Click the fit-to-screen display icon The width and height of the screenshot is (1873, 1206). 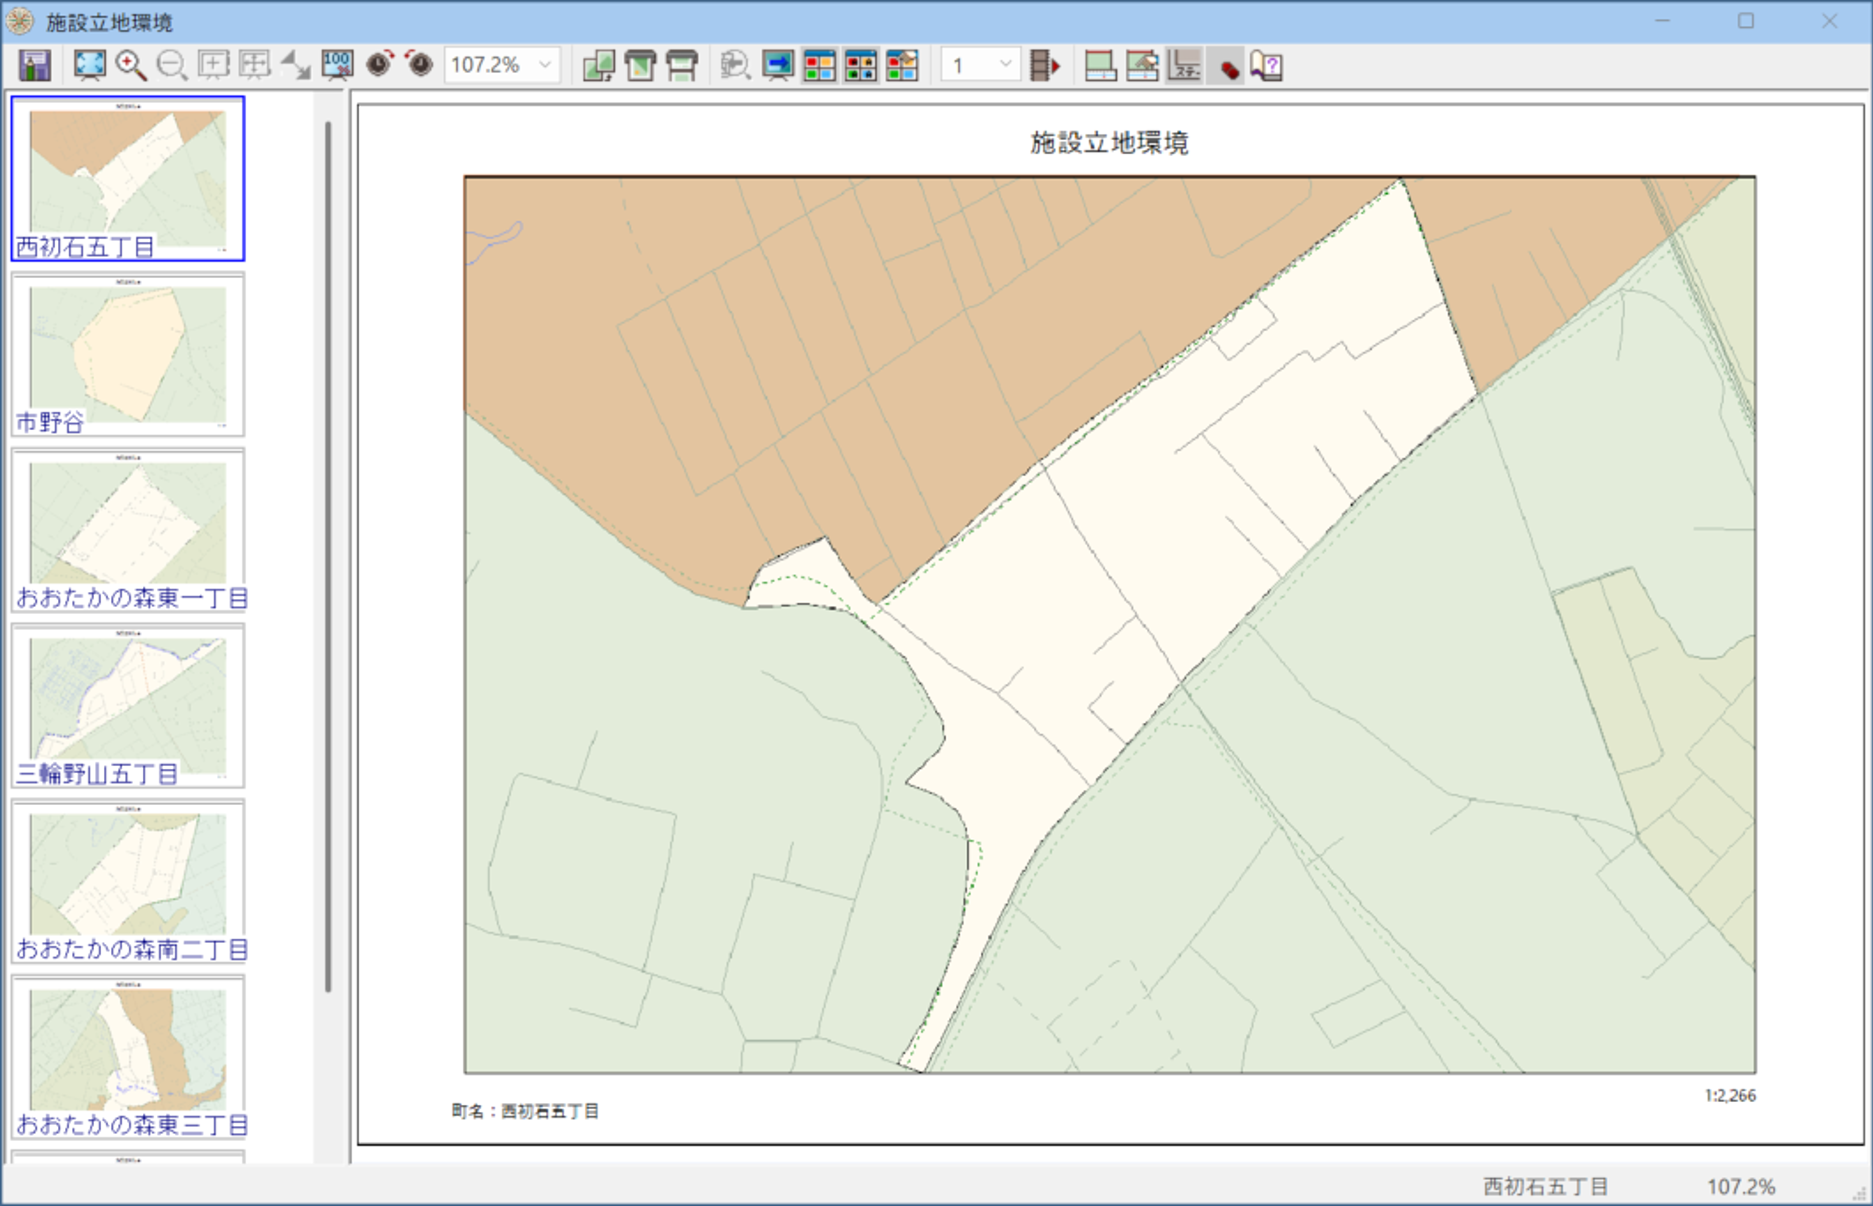90,66
